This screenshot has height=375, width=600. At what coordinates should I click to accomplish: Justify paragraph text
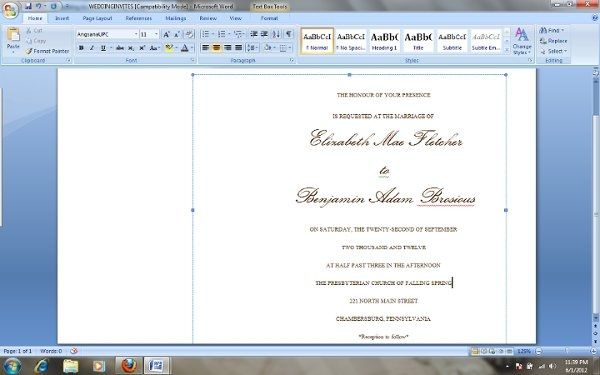(239, 48)
